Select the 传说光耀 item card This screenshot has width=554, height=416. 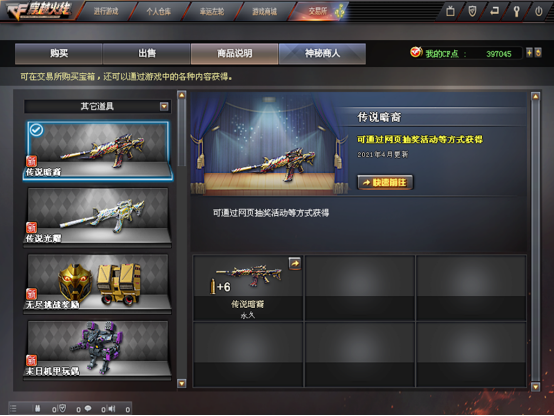(x=97, y=216)
